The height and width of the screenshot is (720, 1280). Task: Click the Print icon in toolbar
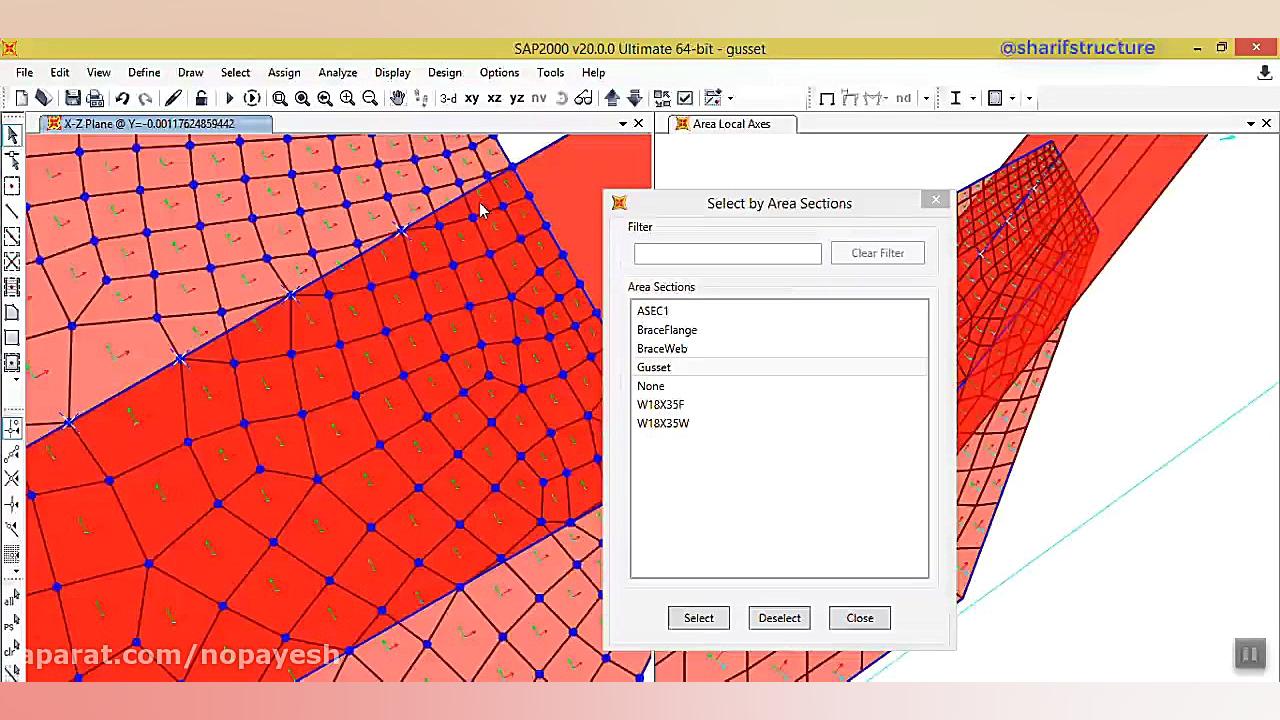point(96,98)
